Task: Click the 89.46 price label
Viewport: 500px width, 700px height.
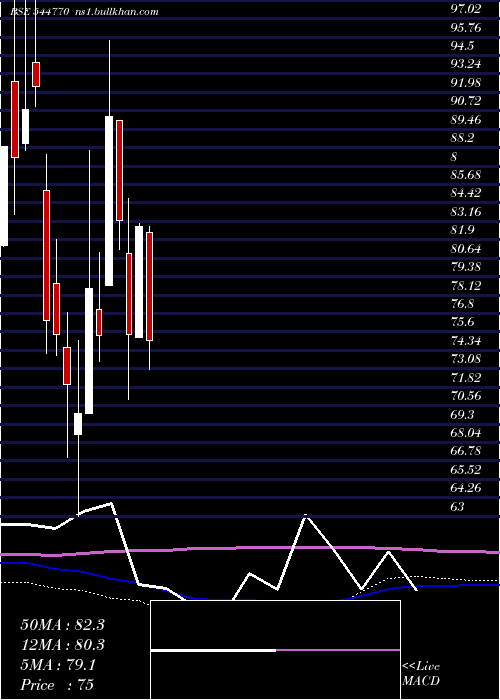Action: (466, 120)
